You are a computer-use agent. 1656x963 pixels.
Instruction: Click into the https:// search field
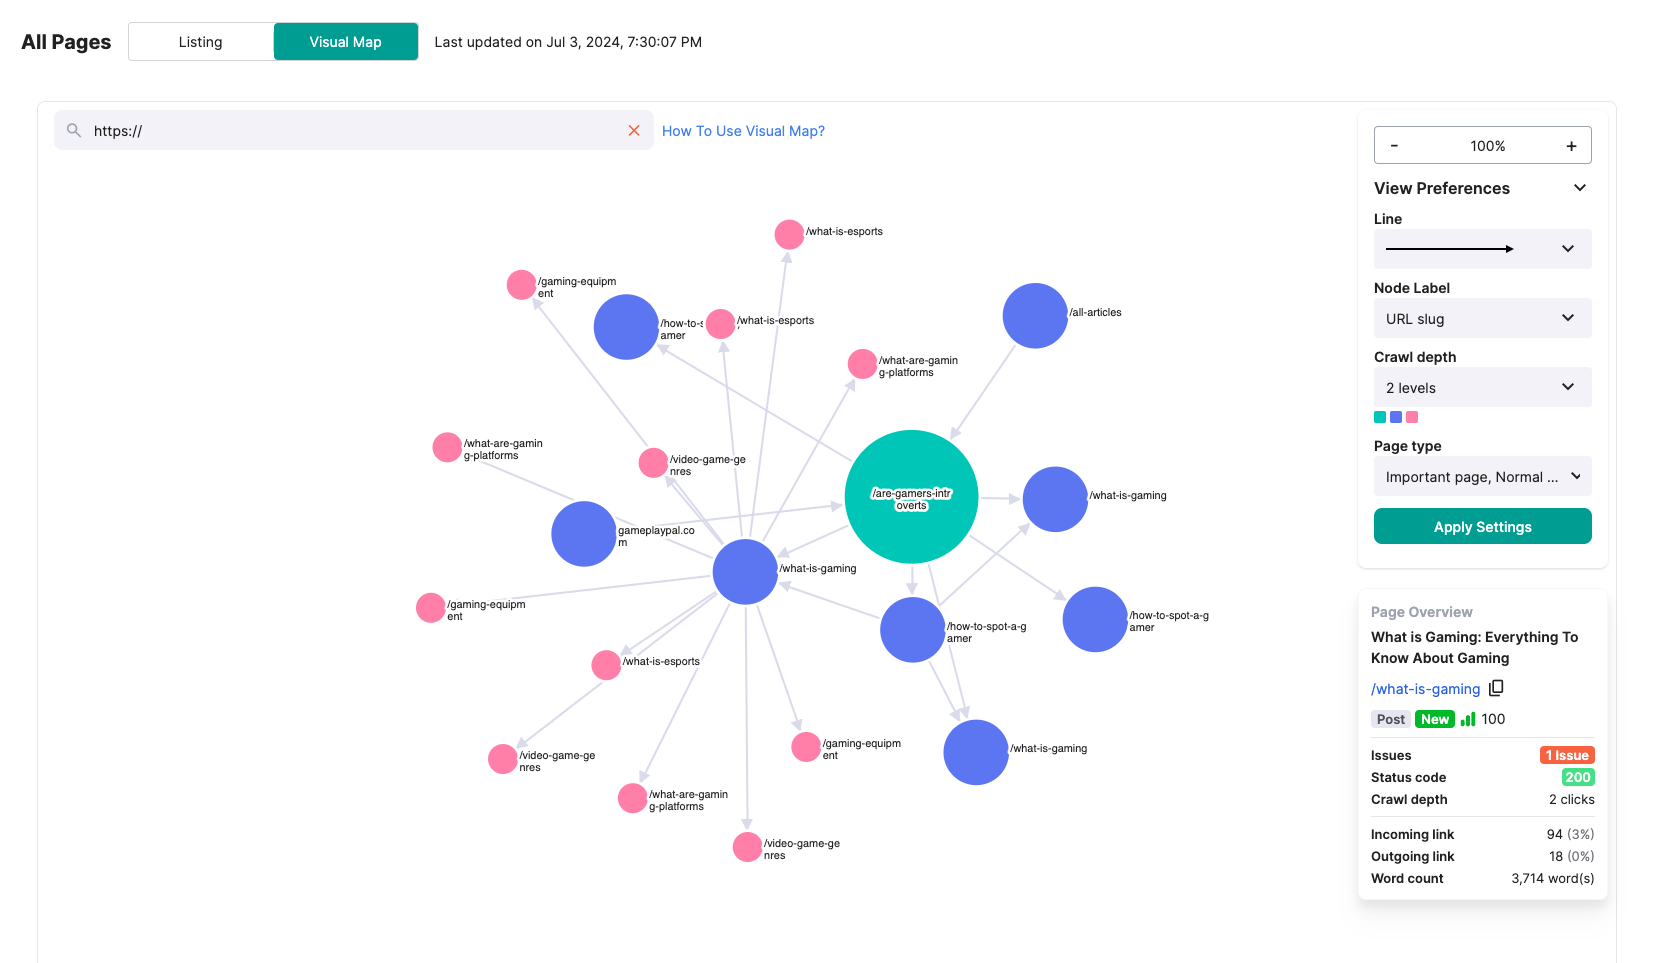click(x=354, y=131)
